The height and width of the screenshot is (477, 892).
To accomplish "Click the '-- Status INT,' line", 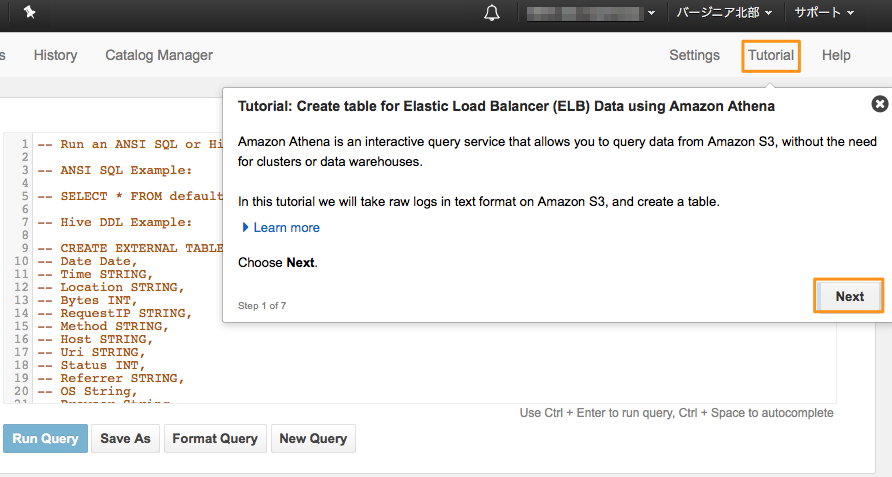I will [x=92, y=365].
